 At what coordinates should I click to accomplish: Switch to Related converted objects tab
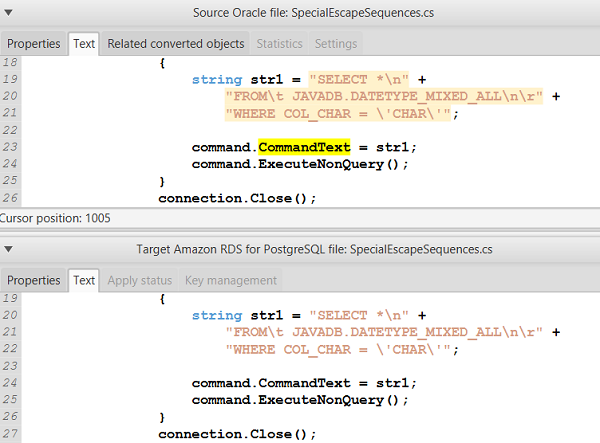click(x=175, y=44)
